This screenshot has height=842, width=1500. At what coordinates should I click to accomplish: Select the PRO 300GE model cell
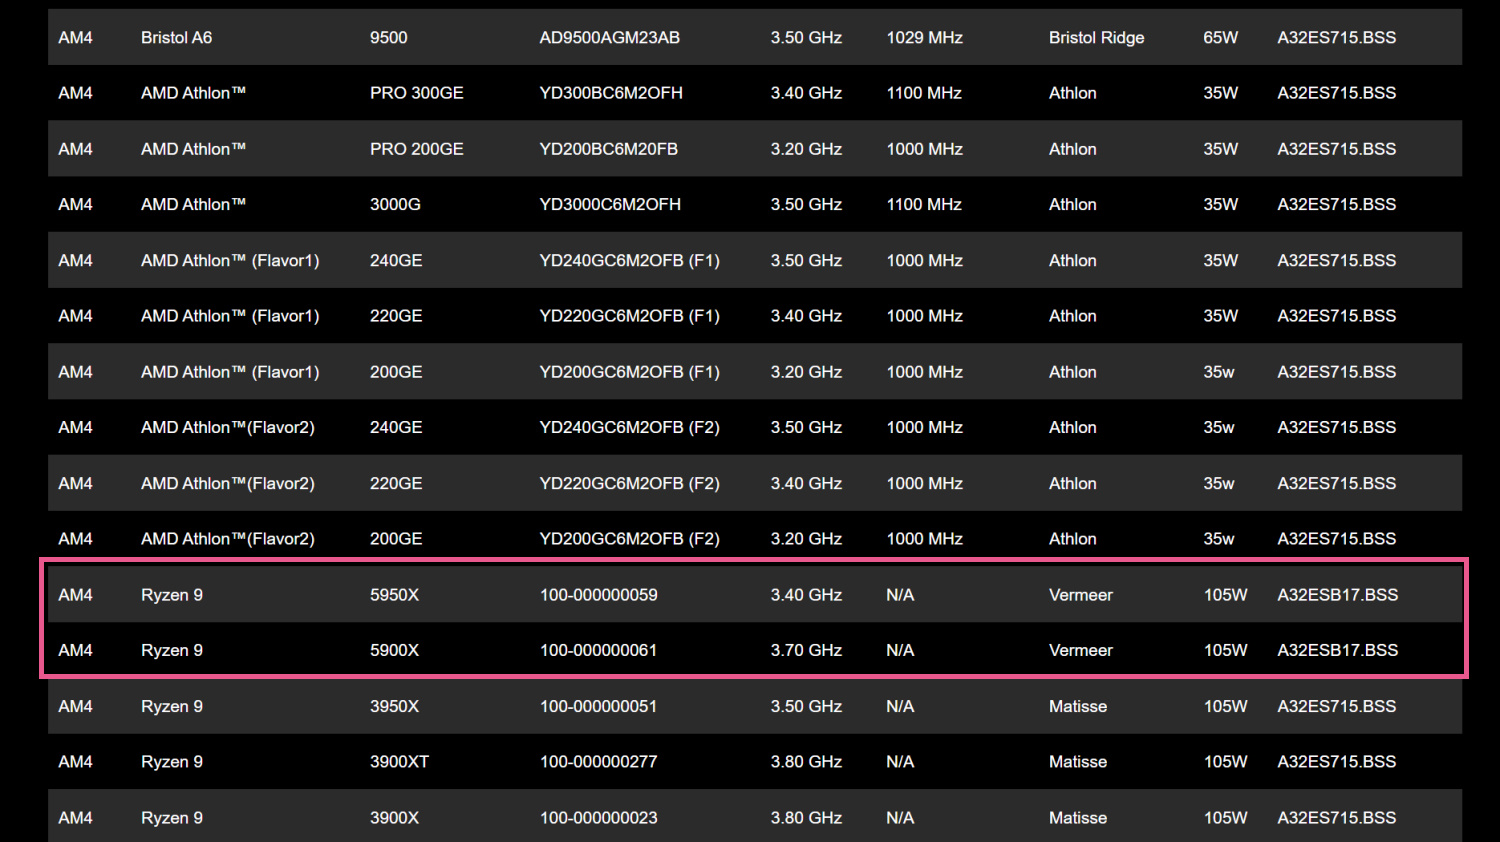[x=416, y=93]
